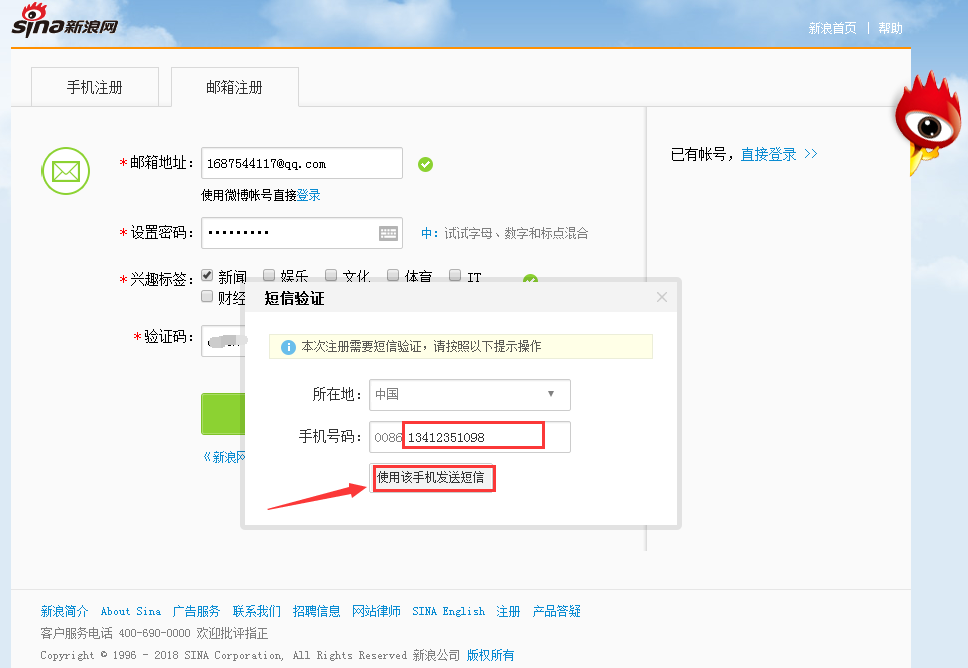Screen dimensions: 968x668
Task: Check the 体育 interest checkbox
Action: tap(393, 275)
